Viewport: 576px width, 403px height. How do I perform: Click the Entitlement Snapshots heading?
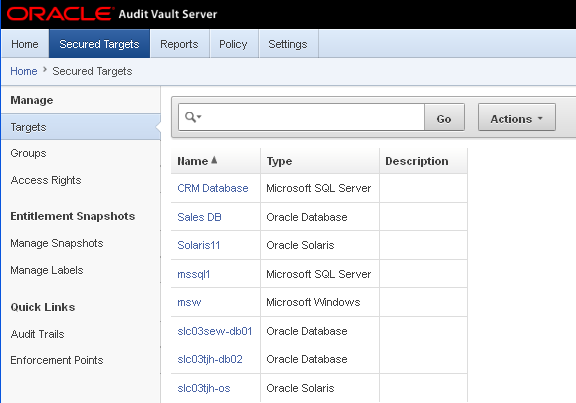click(x=73, y=216)
